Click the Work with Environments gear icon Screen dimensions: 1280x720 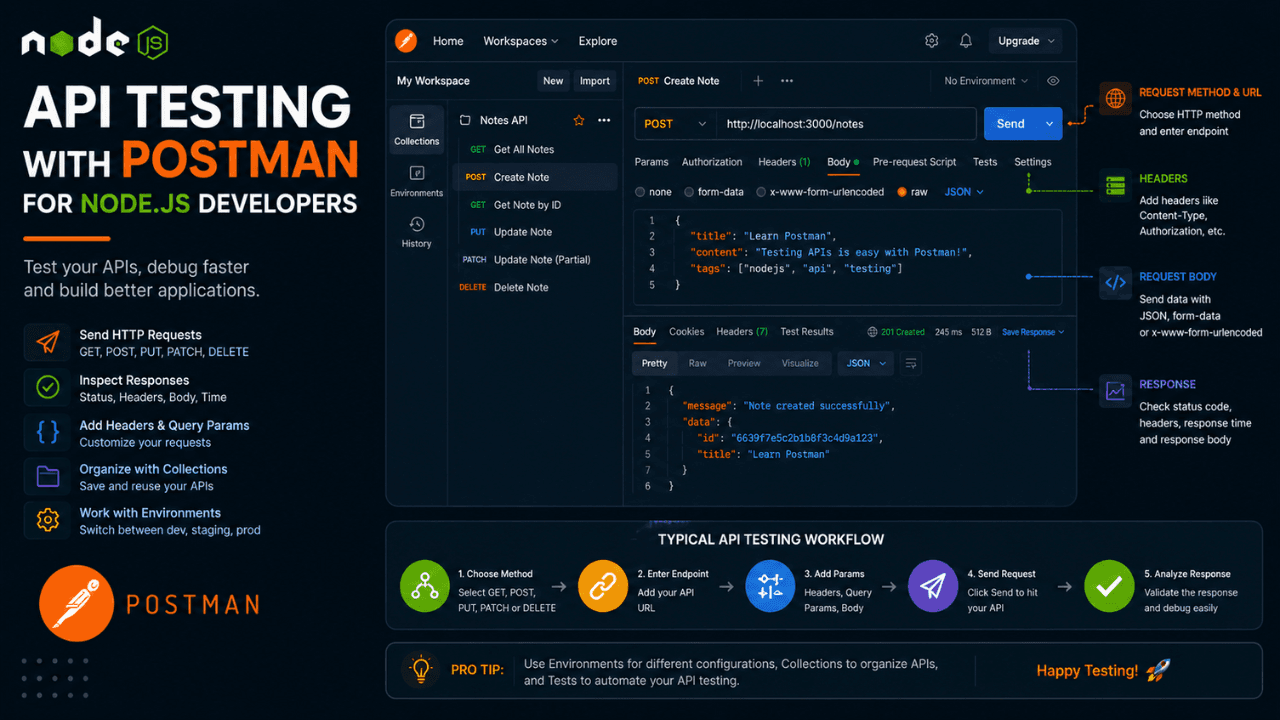[47, 520]
